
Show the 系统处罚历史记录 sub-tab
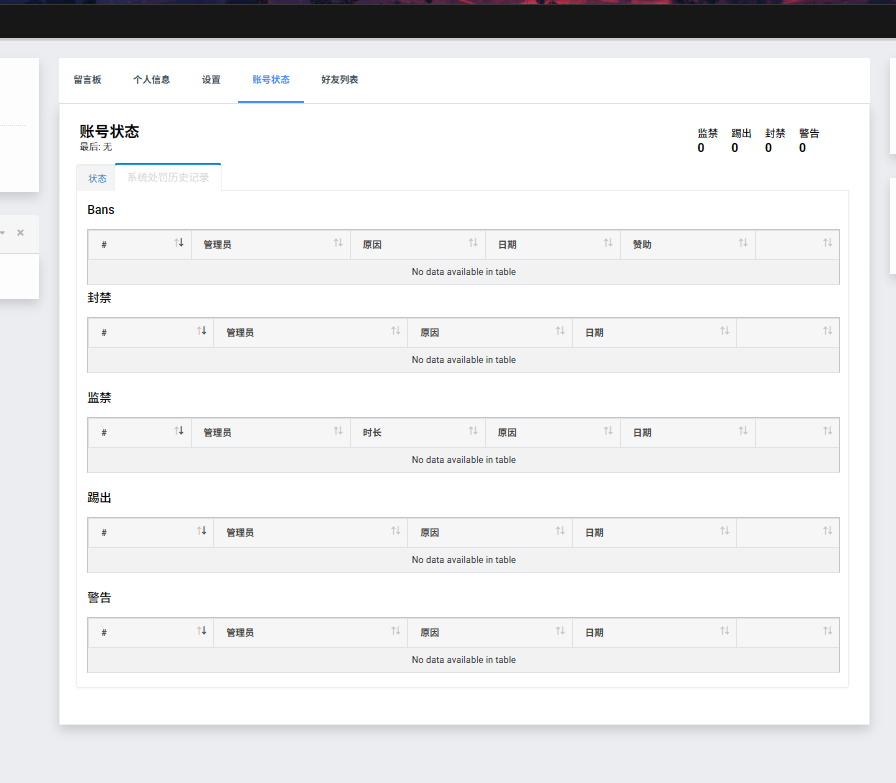[168, 178]
